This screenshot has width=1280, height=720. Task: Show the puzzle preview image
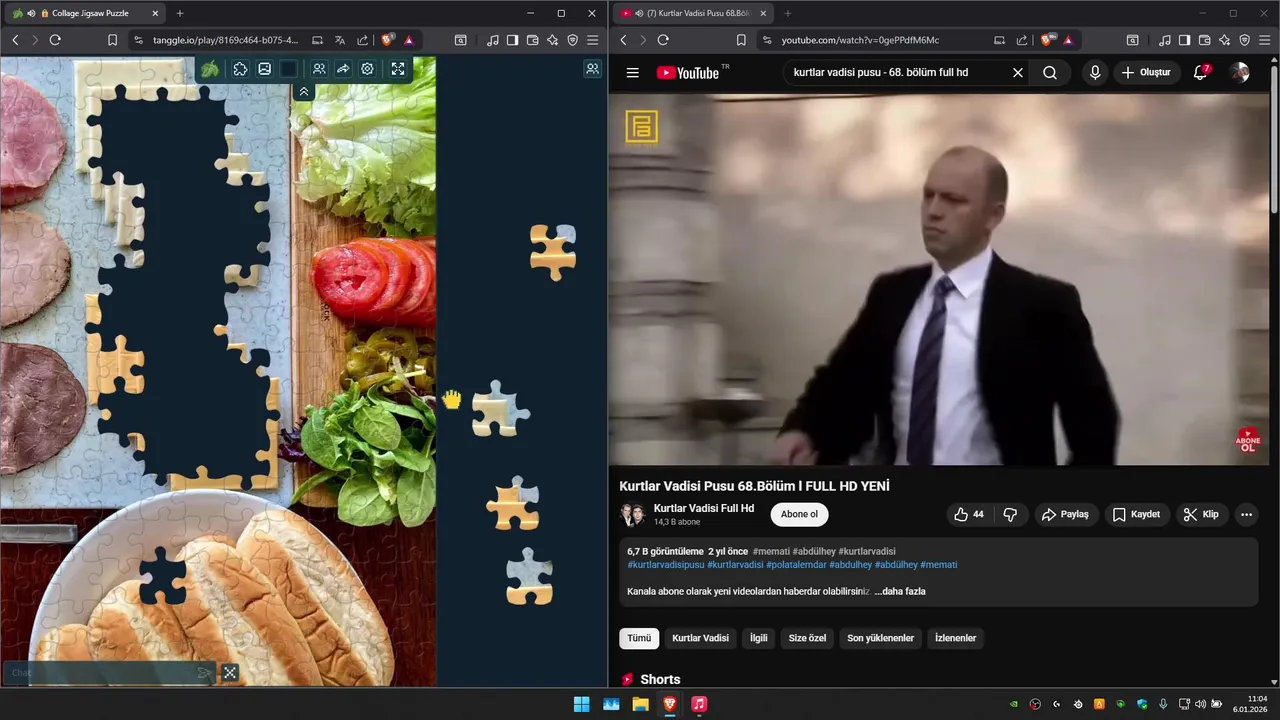coord(264,69)
